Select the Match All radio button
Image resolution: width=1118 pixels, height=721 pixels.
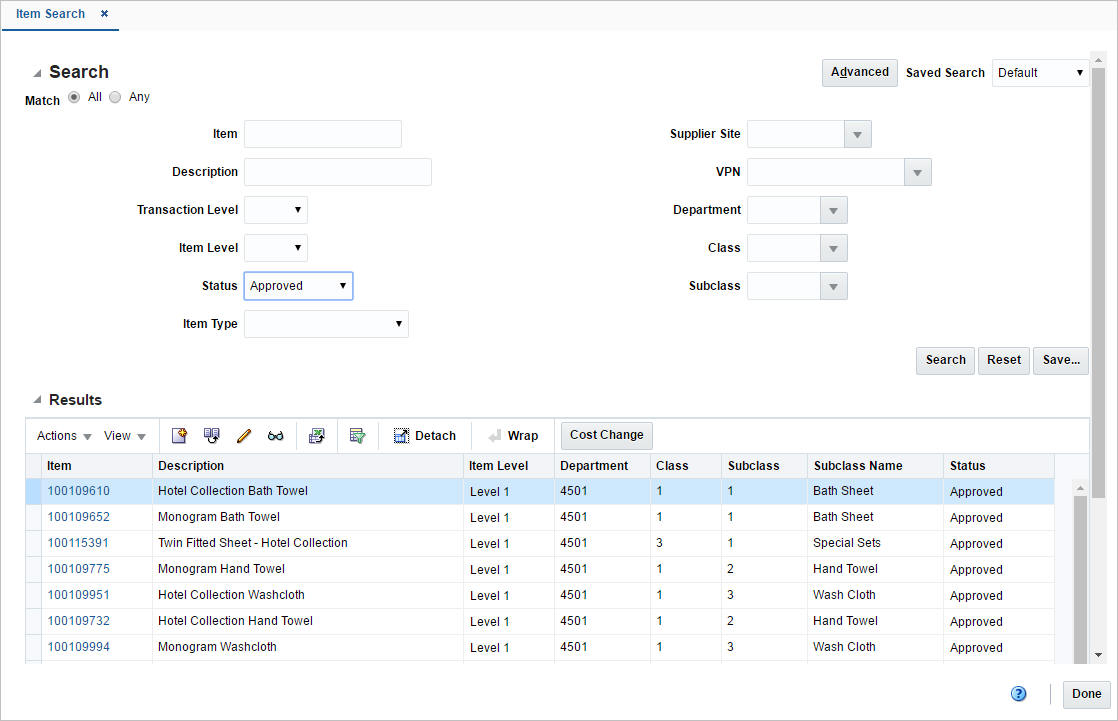(74, 96)
